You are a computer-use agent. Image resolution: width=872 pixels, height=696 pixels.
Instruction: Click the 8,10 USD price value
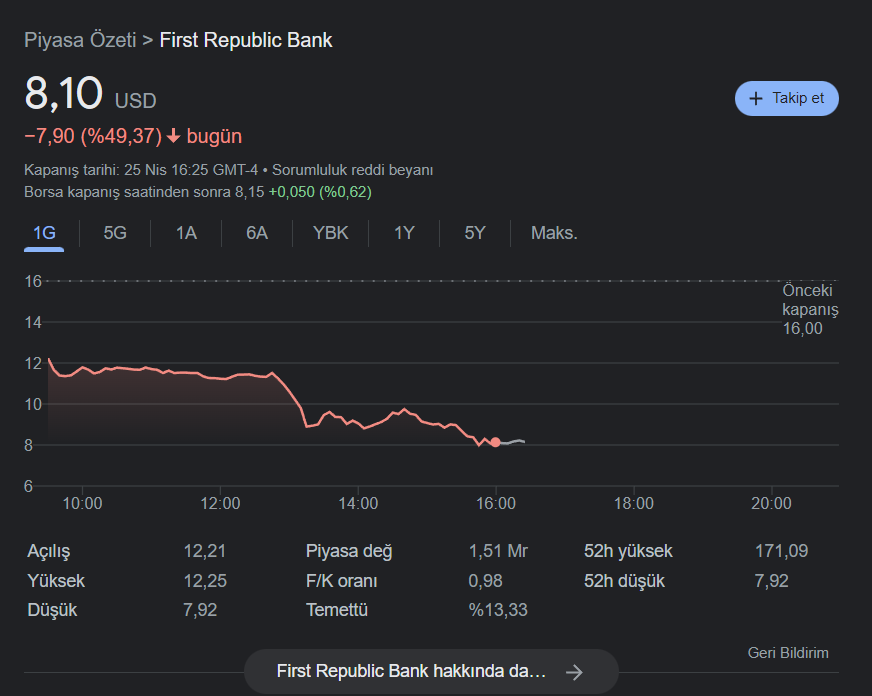pyautogui.click(x=64, y=95)
